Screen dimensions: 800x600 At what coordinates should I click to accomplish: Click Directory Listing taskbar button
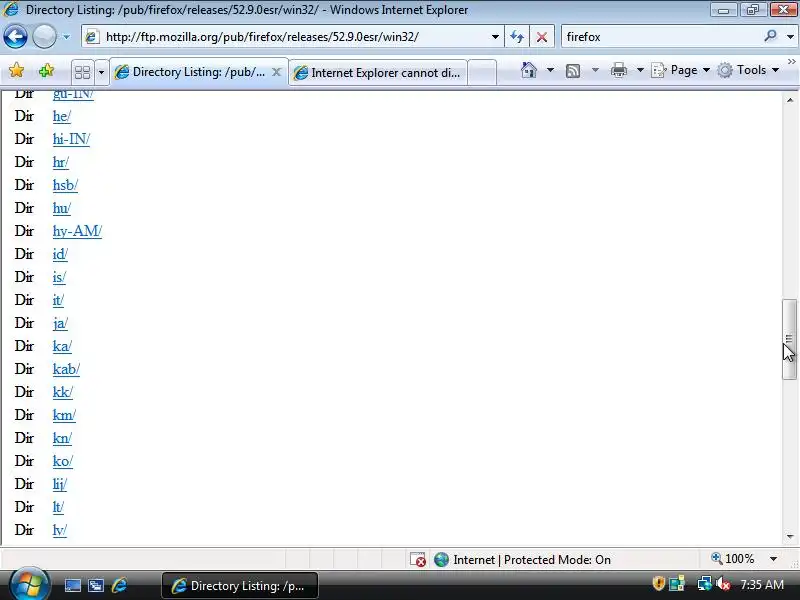point(240,586)
